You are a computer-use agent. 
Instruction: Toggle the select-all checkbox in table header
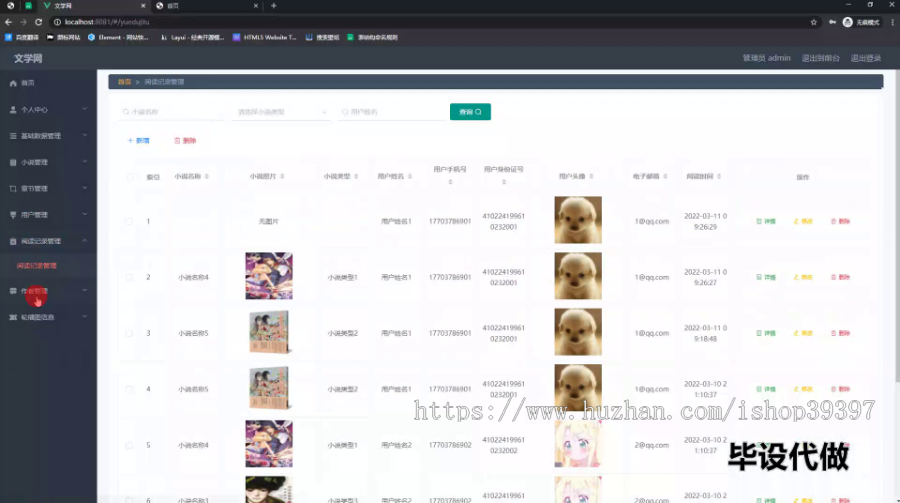[x=129, y=177]
